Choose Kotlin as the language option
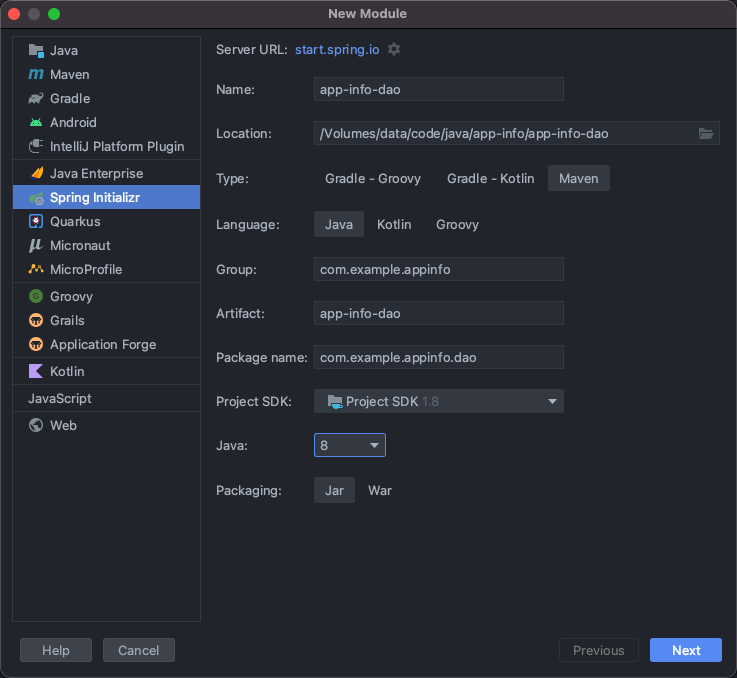Screen dimensions: 737x678 pos(394,224)
